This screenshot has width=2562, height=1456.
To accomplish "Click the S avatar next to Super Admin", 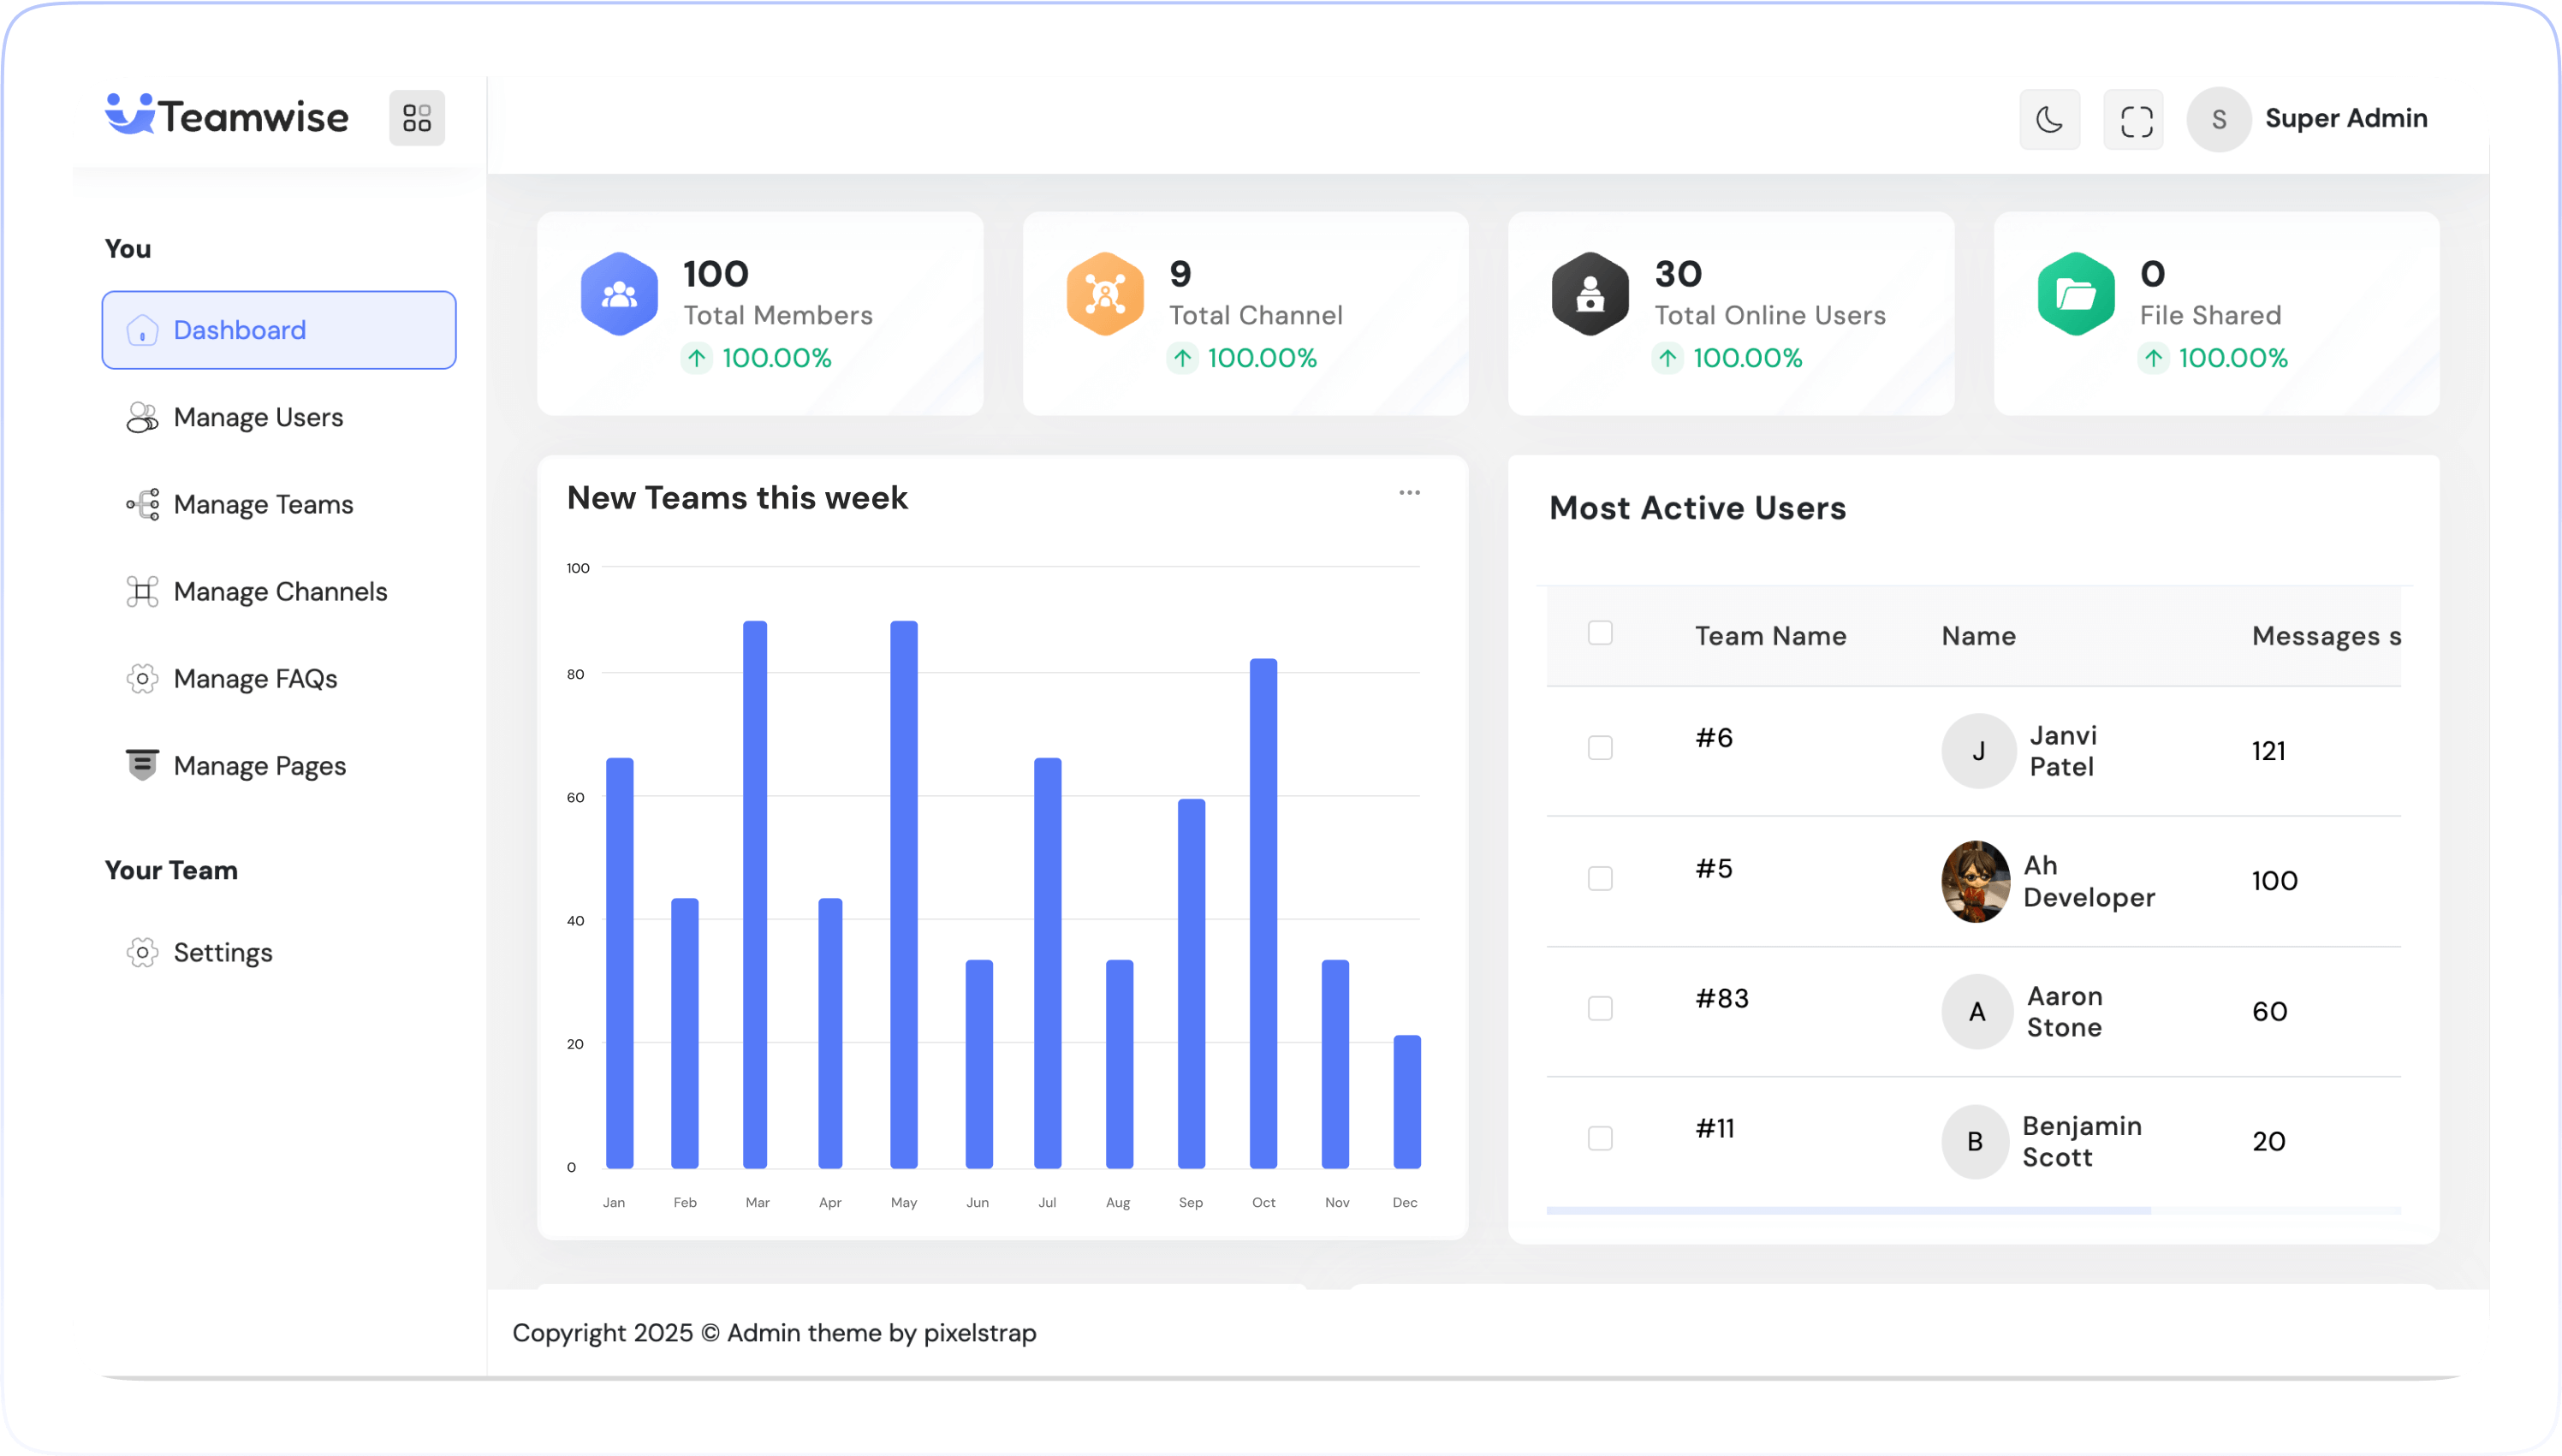I will click(x=2218, y=120).
